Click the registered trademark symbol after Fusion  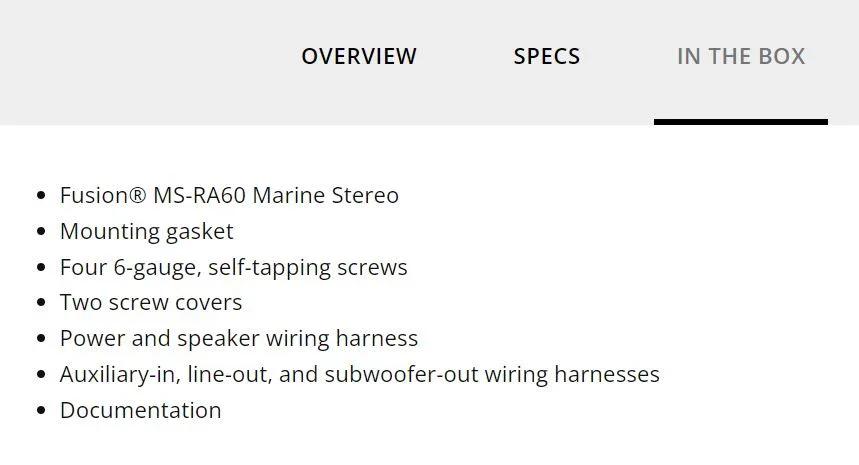tap(137, 195)
